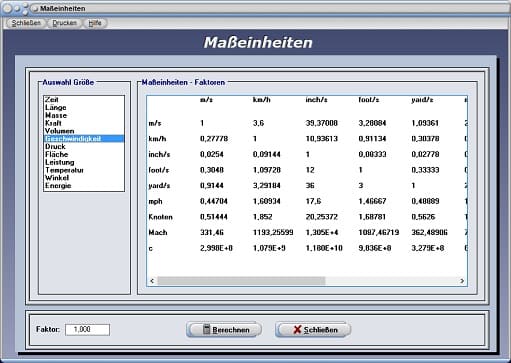Click the Mach row label
The width and height of the screenshot is (511, 363).
click(158, 232)
